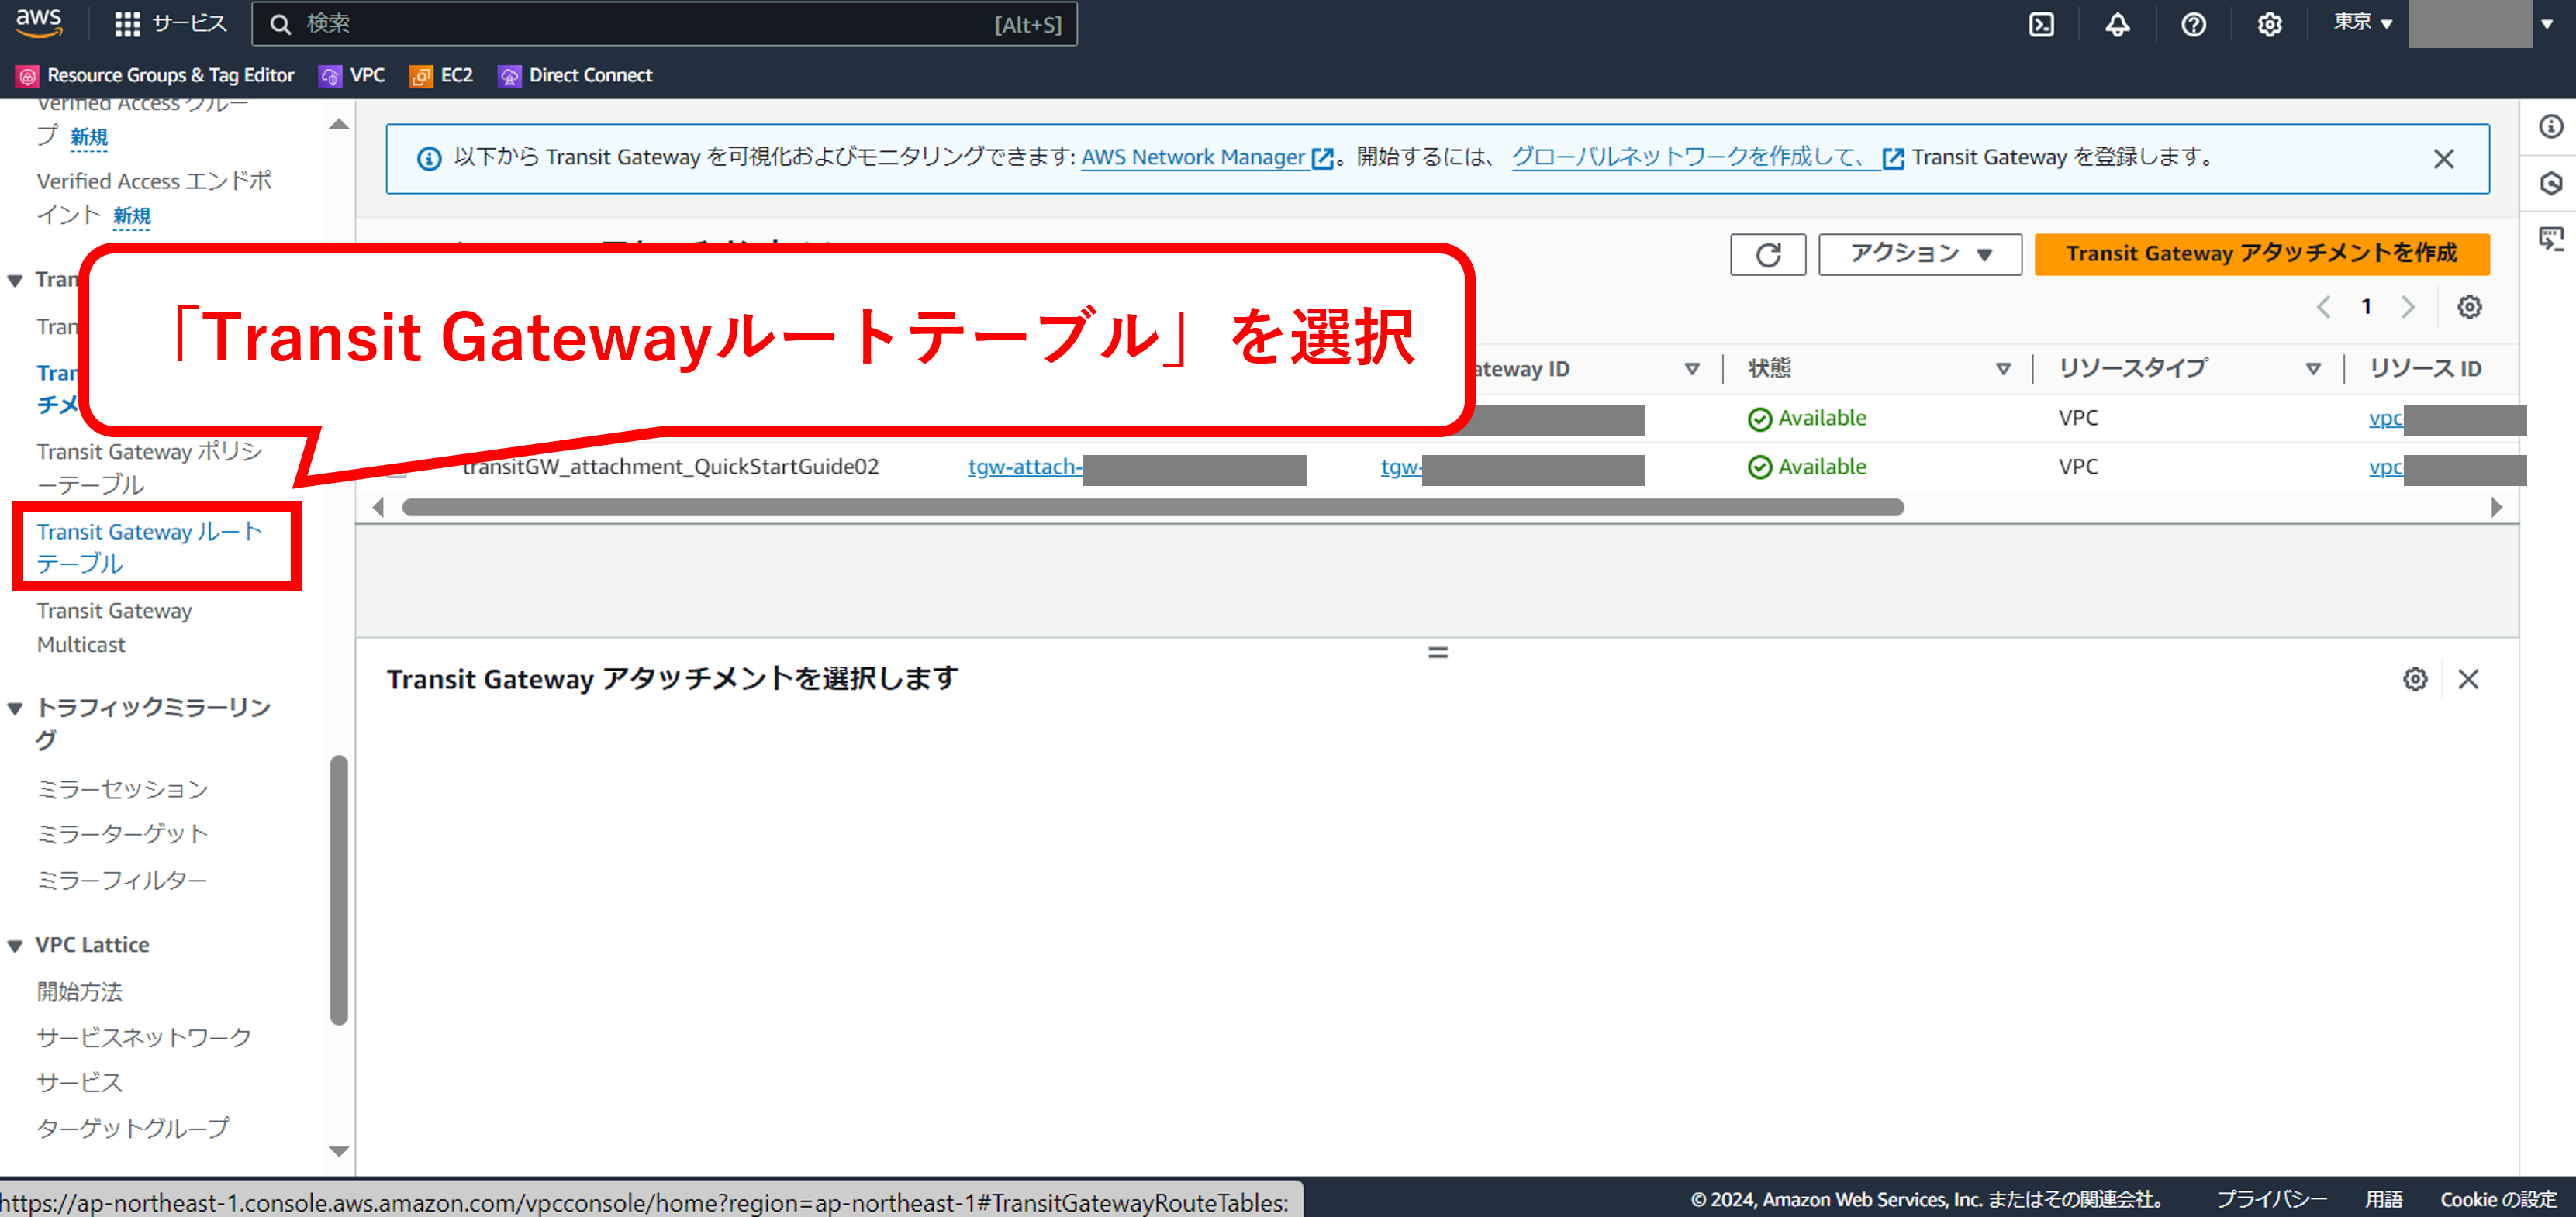Image resolution: width=2576 pixels, height=1217 pixels.
Task: Select Transit Gateway Multicast in sidebar
Action: point(114,627)
